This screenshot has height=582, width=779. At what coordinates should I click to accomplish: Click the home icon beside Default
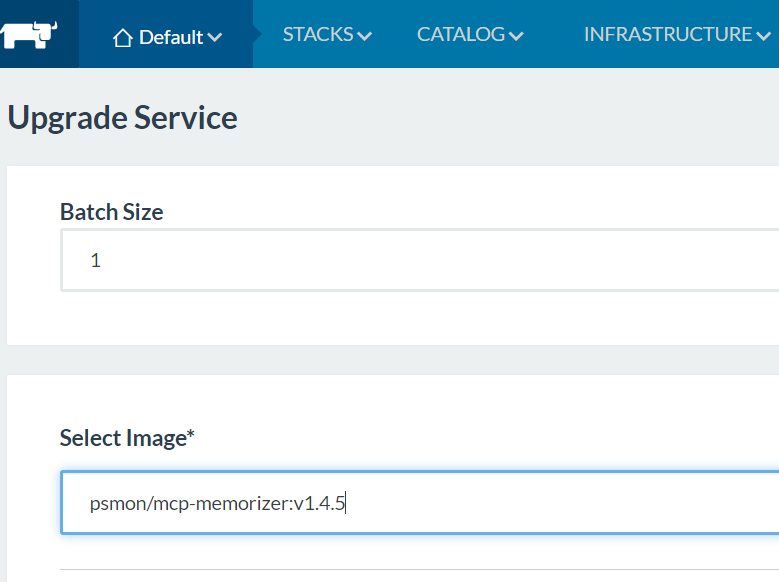click(x=123, y=38)
